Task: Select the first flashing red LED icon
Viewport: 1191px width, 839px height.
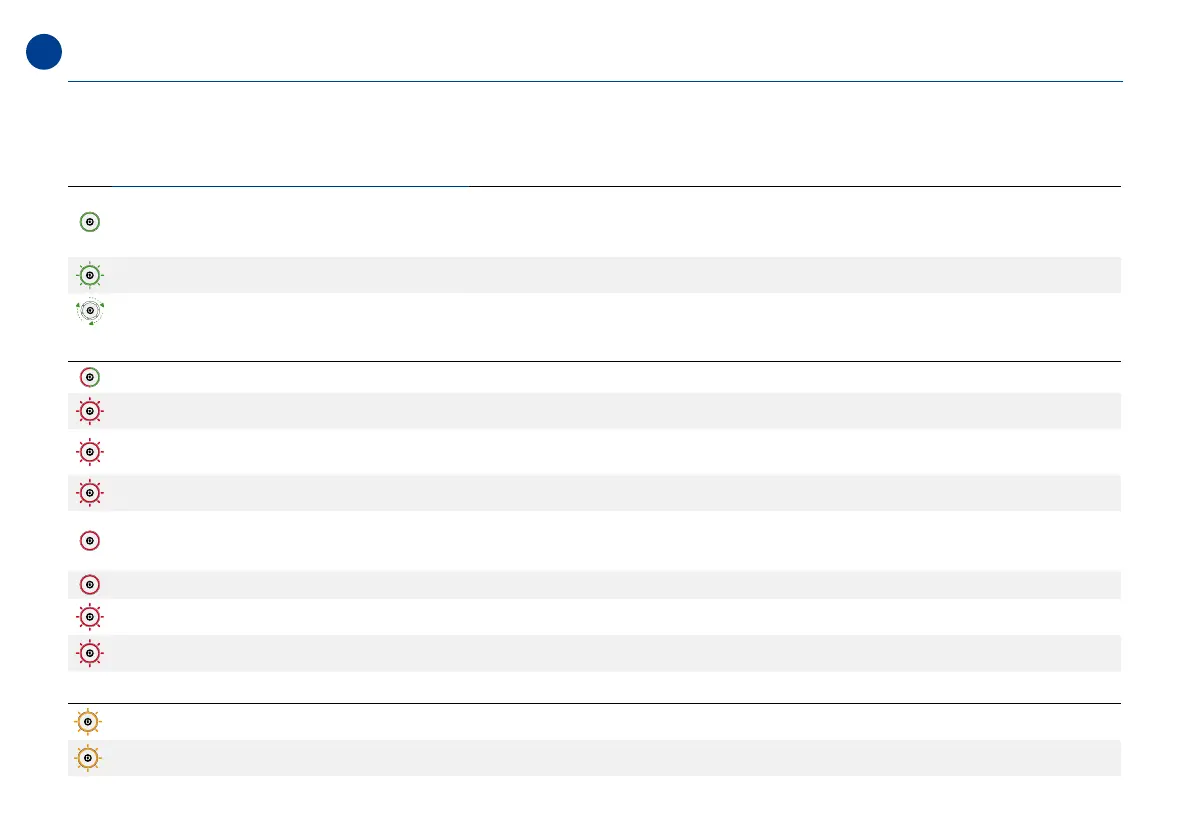Action: pos(89,411)
